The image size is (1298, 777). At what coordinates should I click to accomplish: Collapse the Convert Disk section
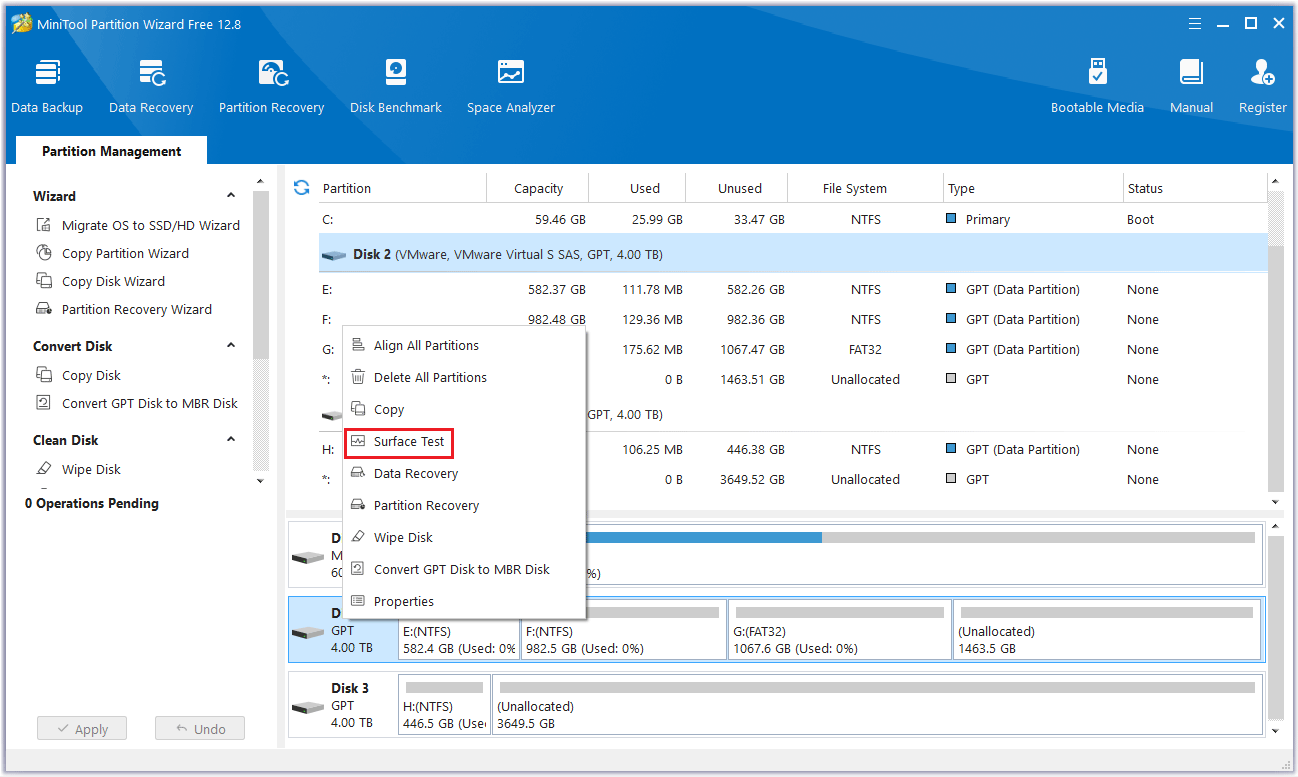(231, 346)
